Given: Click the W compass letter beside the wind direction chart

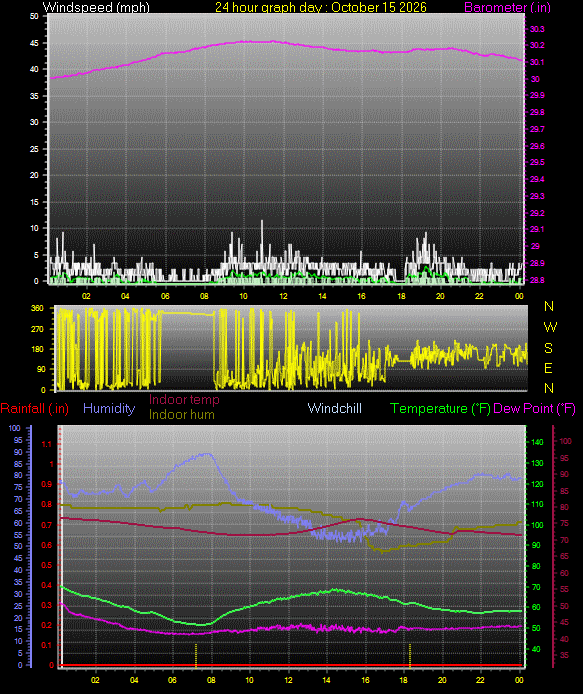Looking at the screenshot, I should (550, 327).
